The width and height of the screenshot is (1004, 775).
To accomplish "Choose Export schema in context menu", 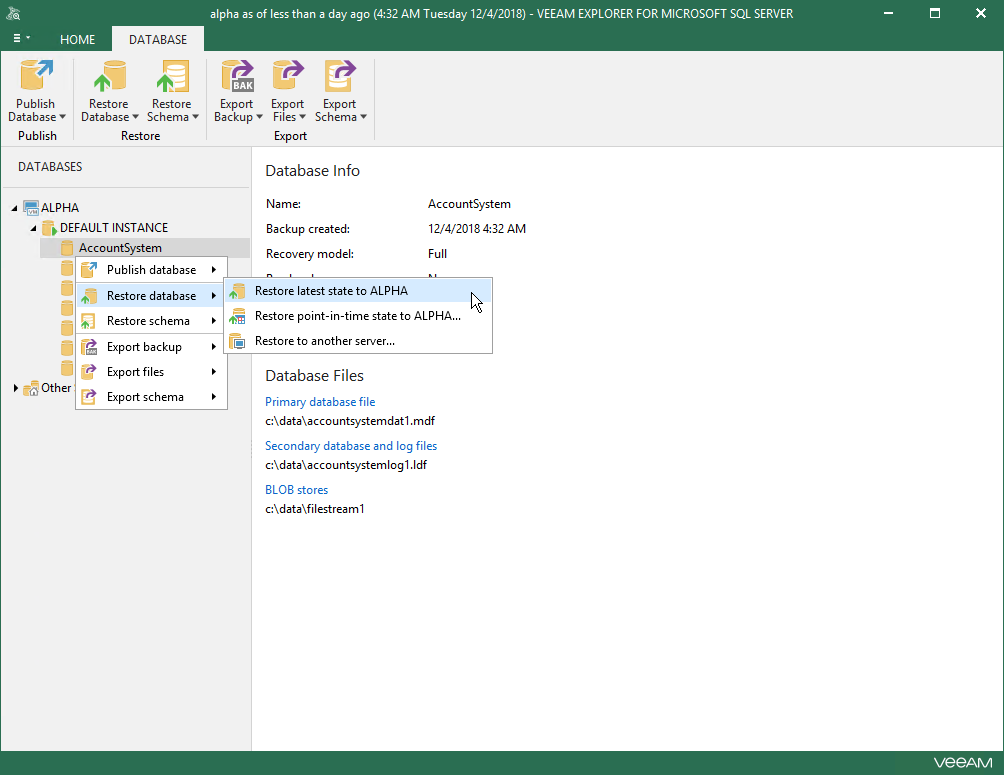I will [x=152, y=396].
